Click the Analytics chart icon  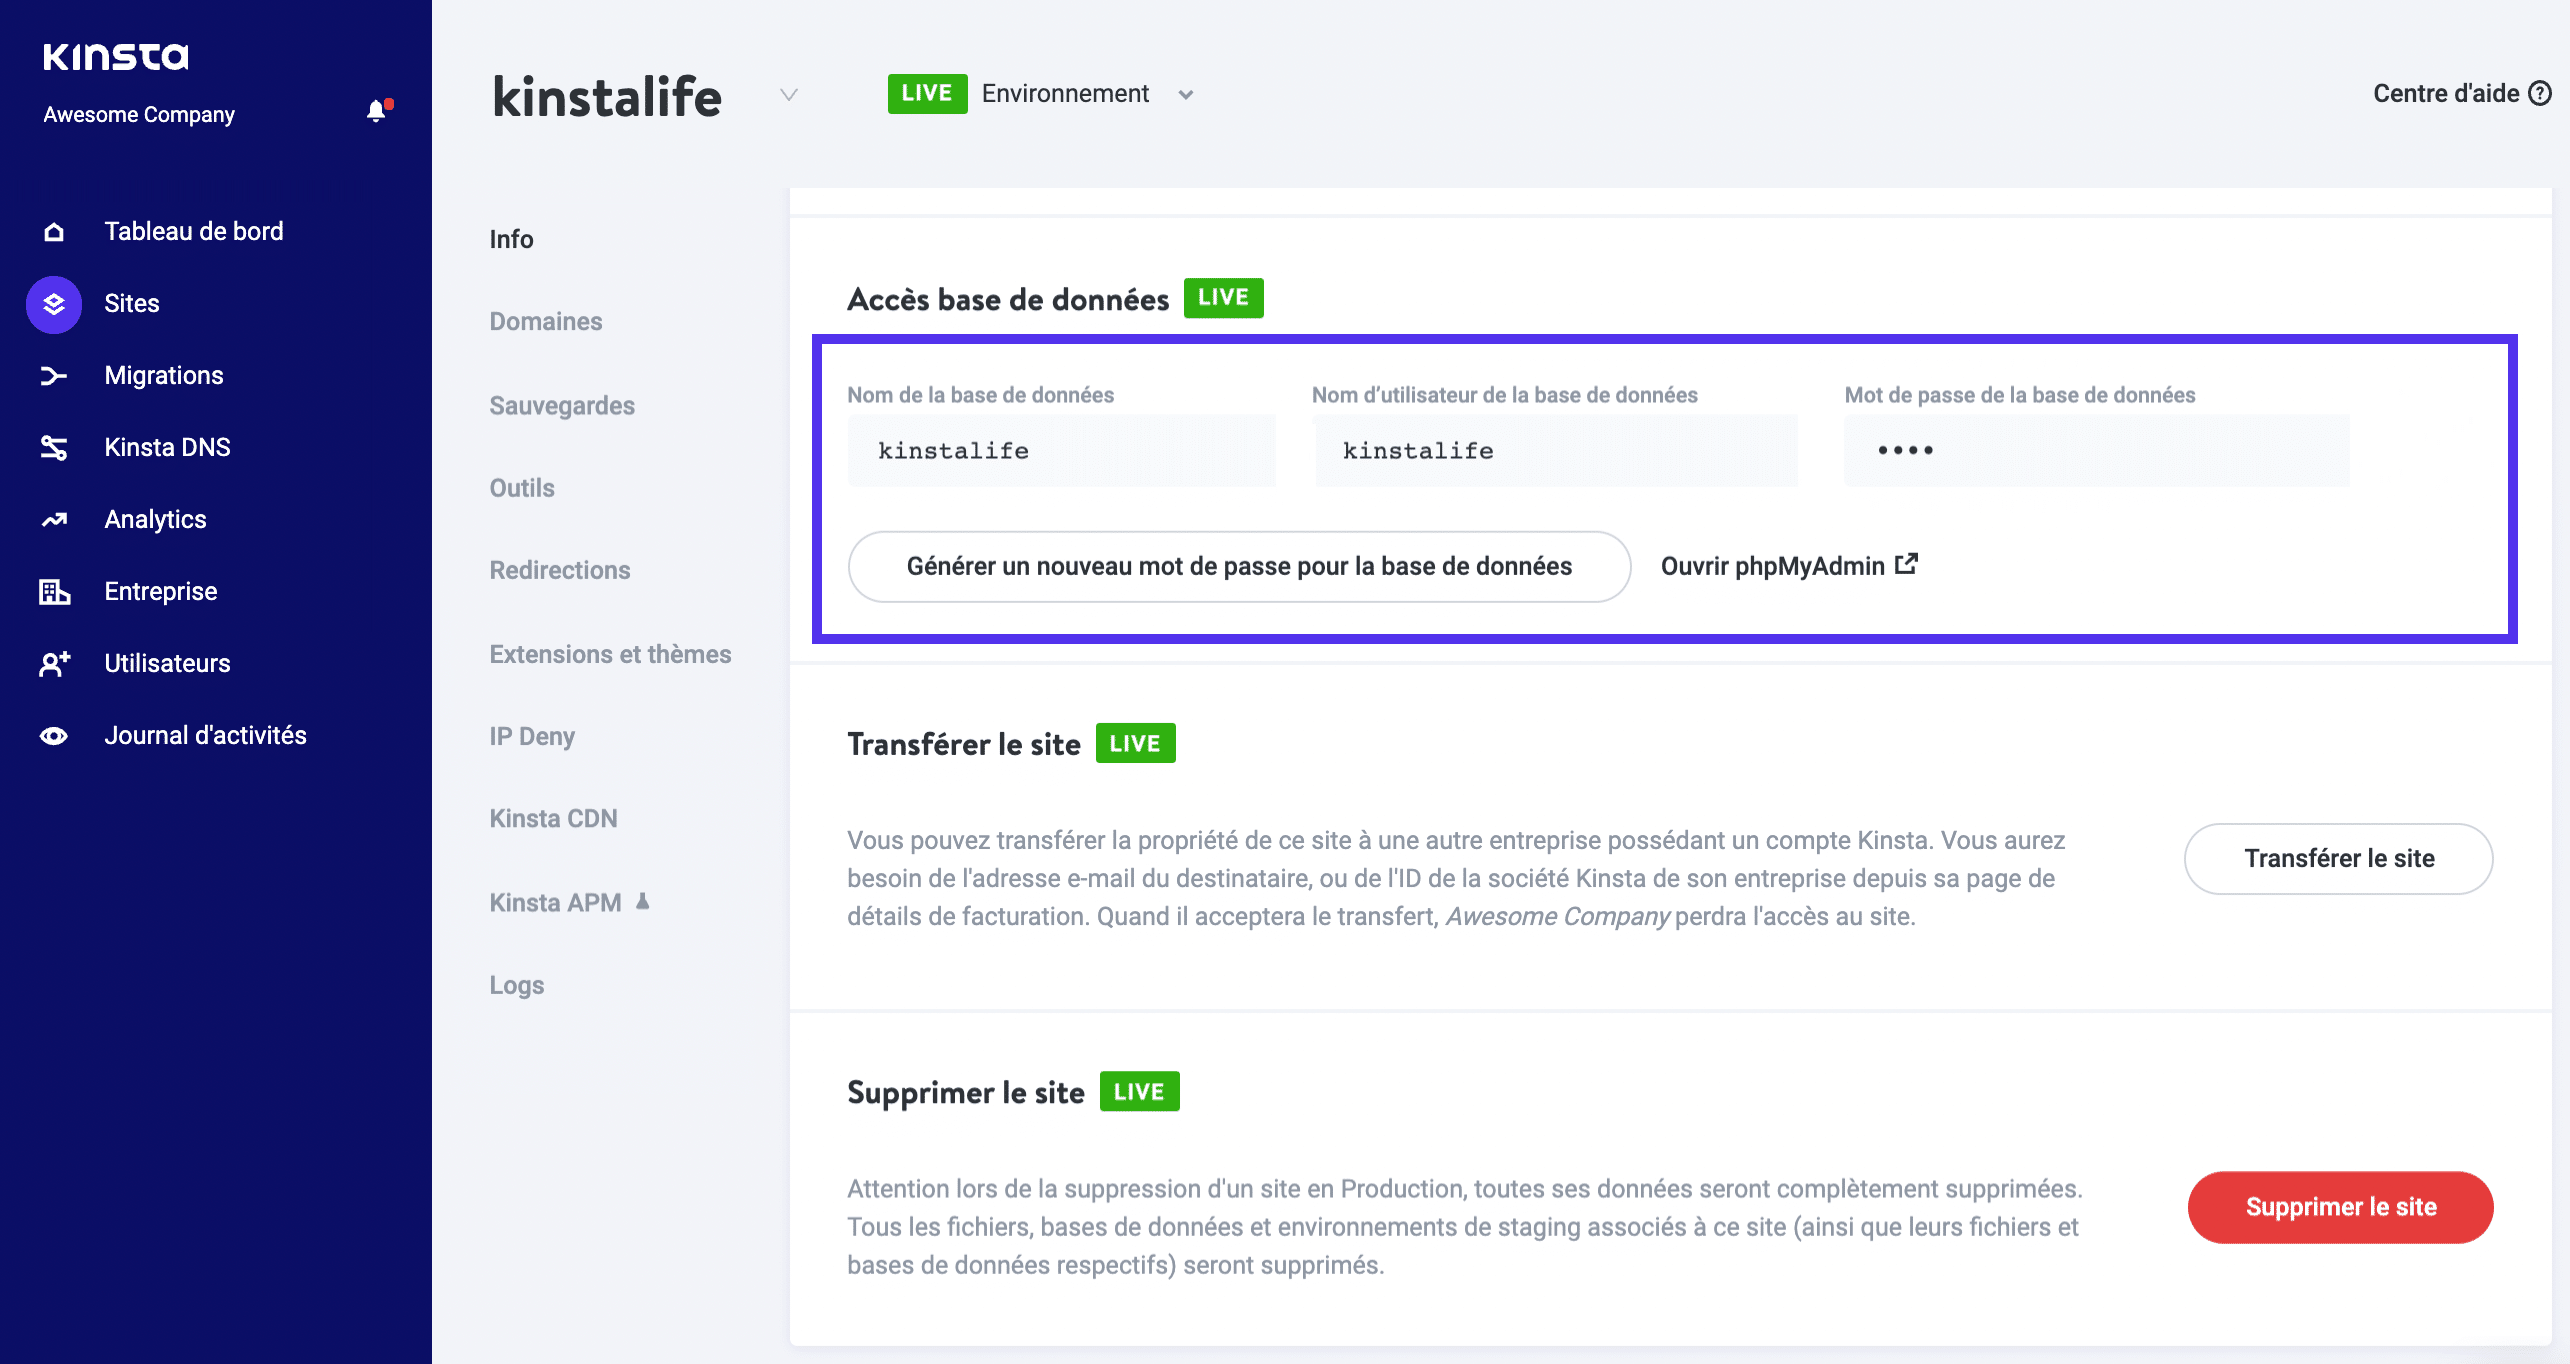52,519
